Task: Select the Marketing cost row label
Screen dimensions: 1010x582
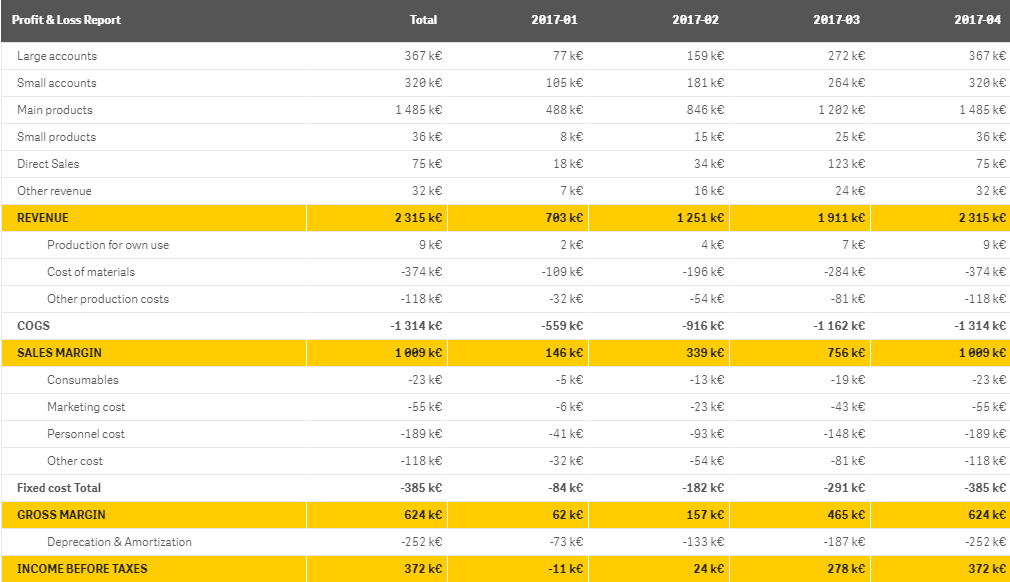Action: (x=86, y=407)
